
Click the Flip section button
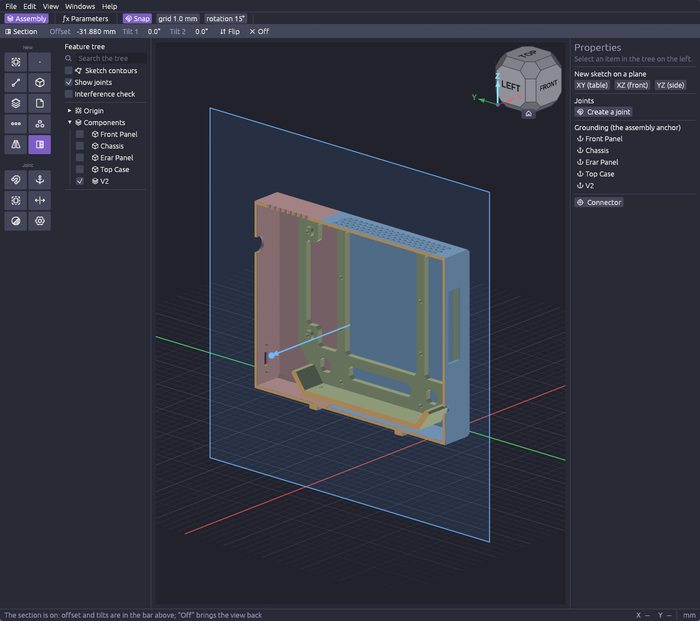(x=230, y=32)
